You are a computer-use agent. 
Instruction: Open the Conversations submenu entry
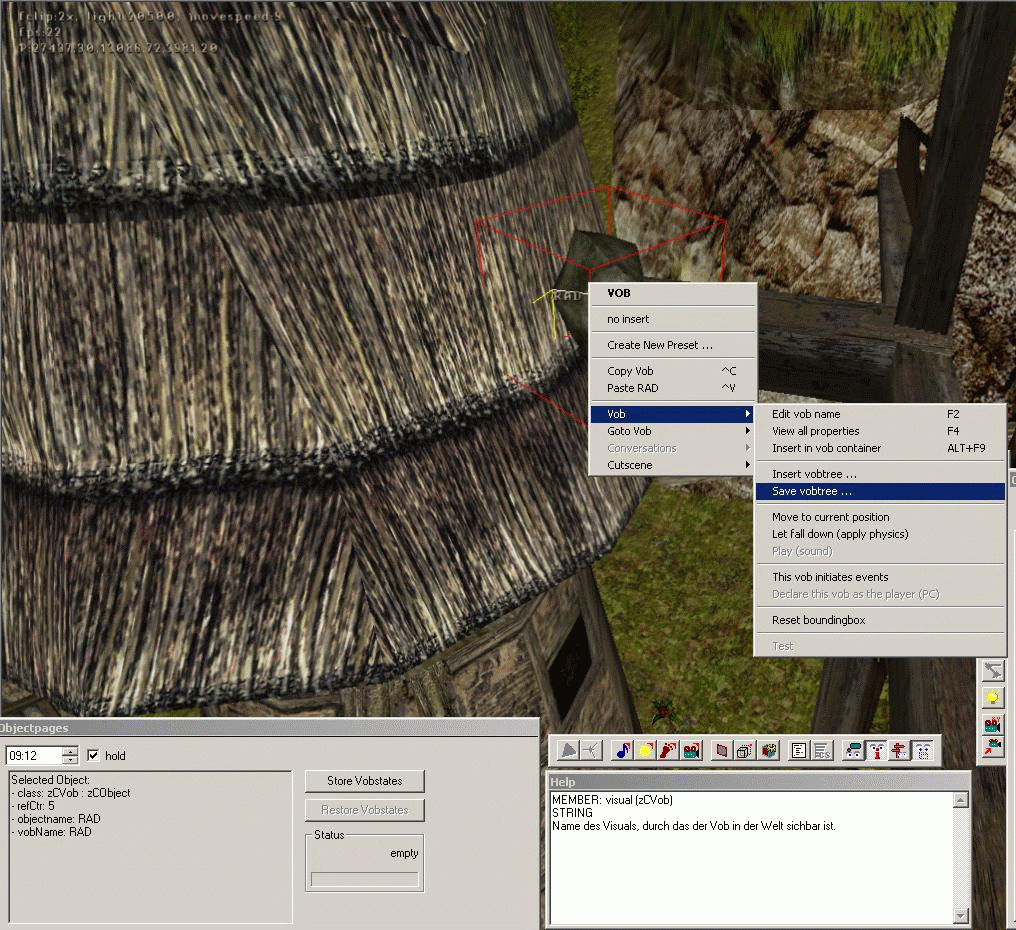pos(671,448)
